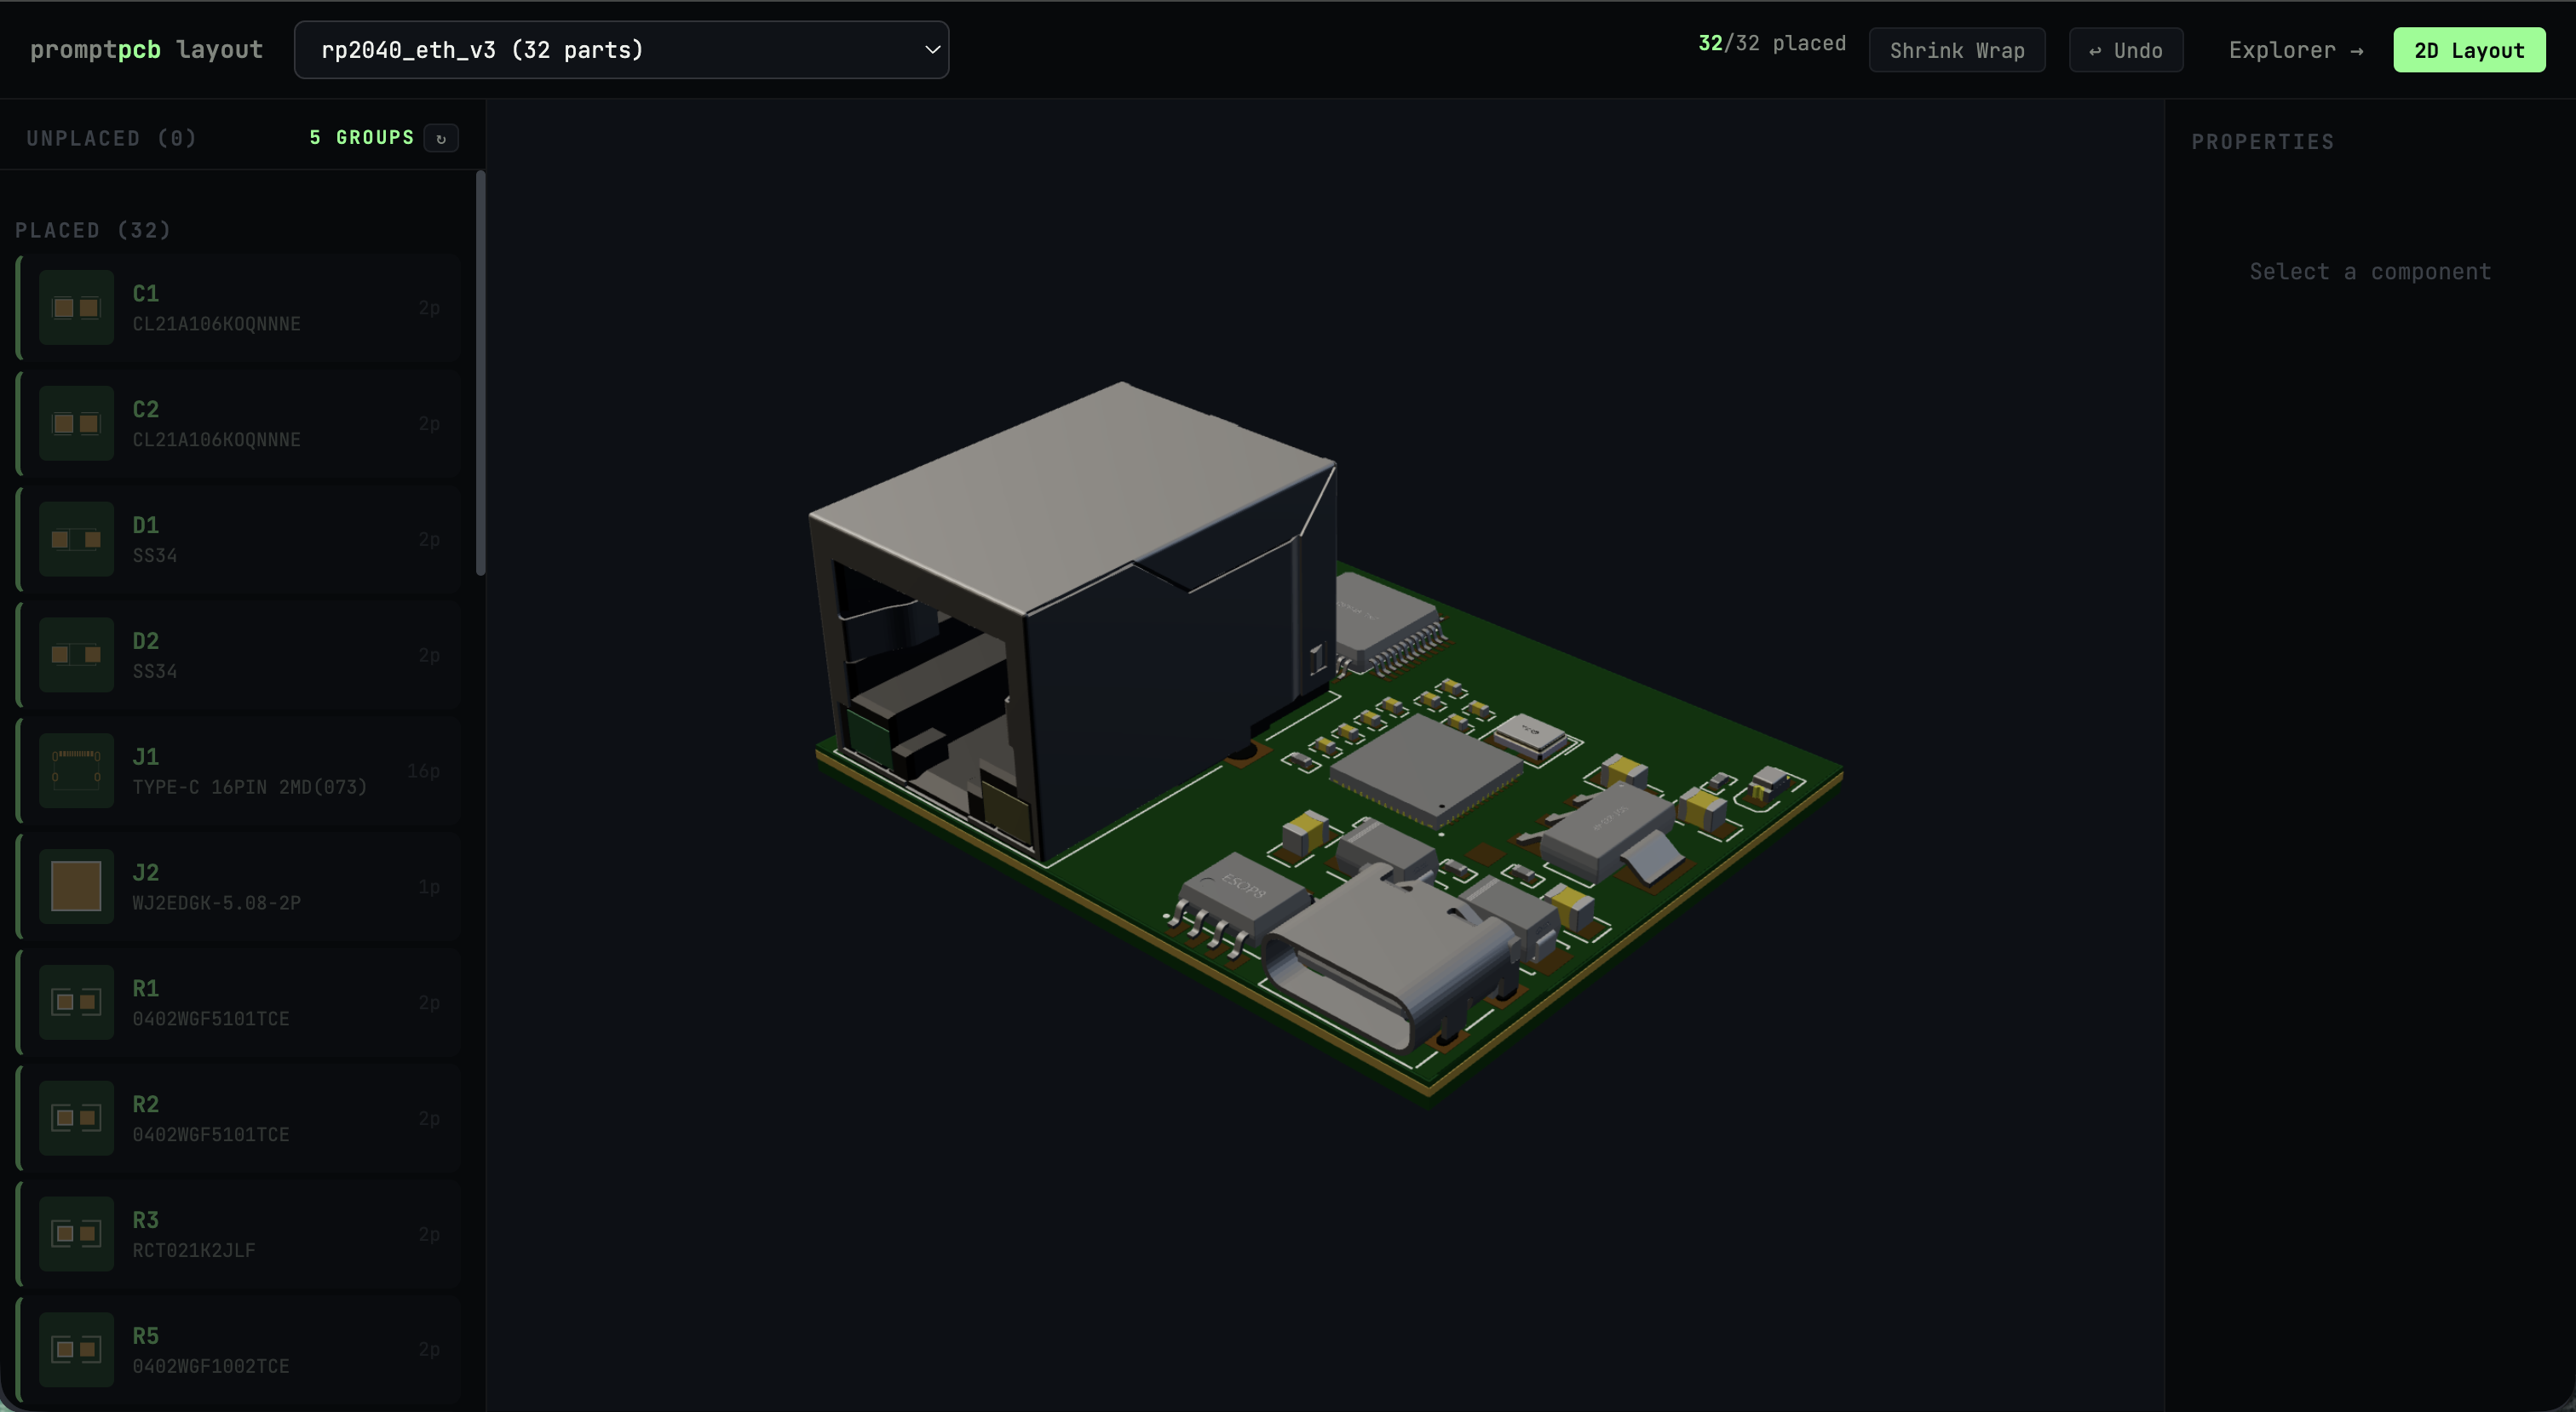This screenshot has width=2576, height=1412.
Task: Select the J2 terminal block icon
Action: coord(76,887)
